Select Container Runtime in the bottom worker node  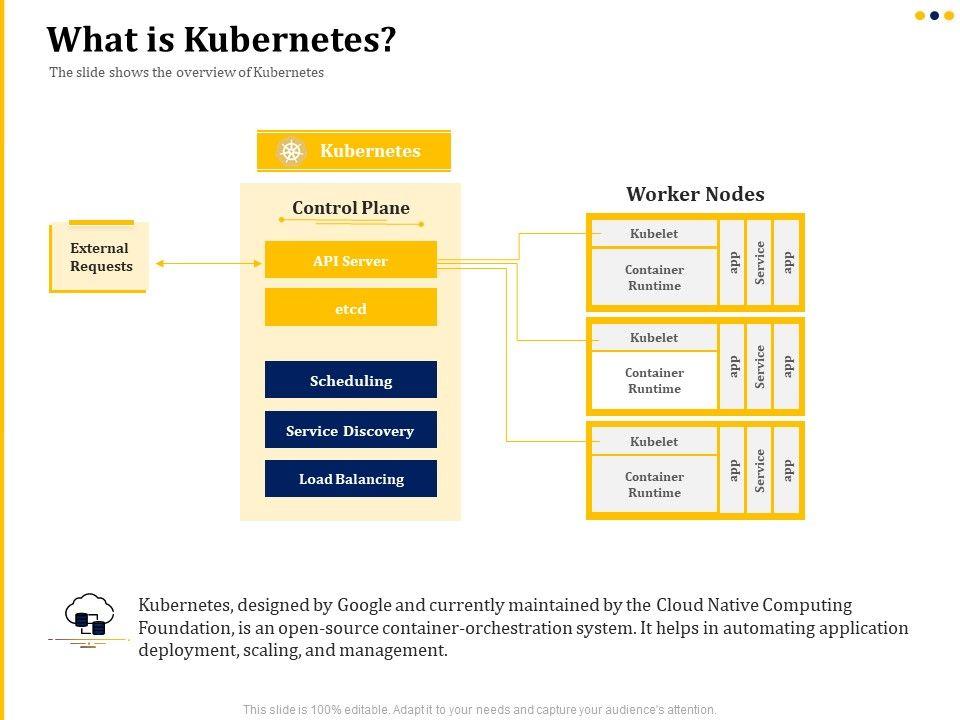(x=654, y=485)
